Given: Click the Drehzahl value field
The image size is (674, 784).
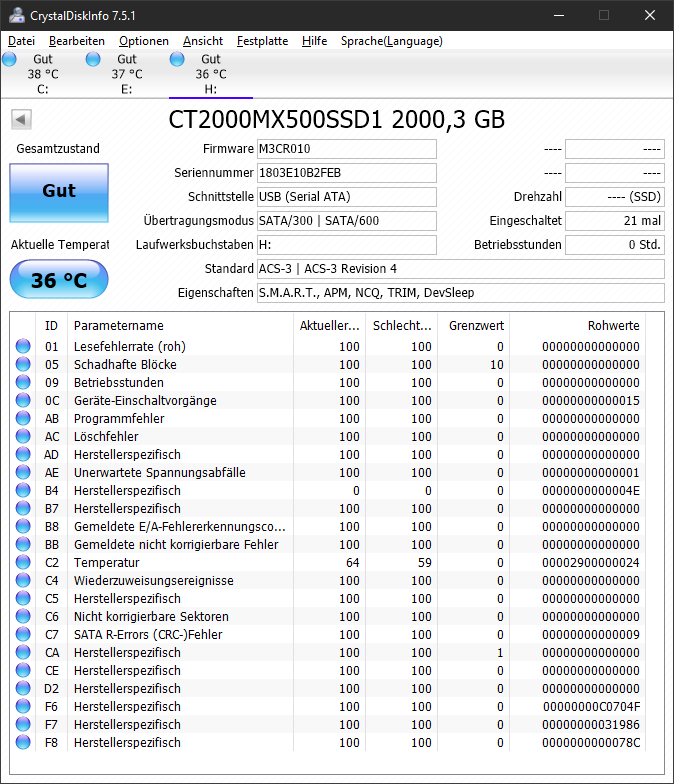Looking at the screenshot, I should click(614, 197).
